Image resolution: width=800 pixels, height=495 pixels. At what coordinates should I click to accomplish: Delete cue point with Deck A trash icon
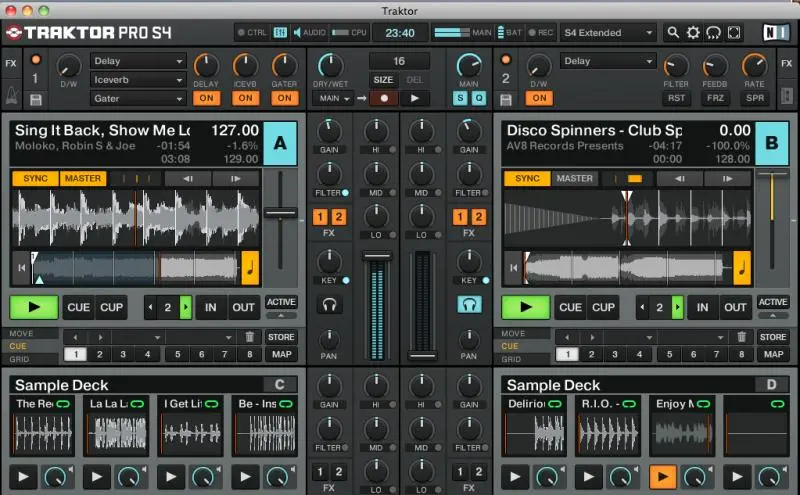(x=250, y=337)
